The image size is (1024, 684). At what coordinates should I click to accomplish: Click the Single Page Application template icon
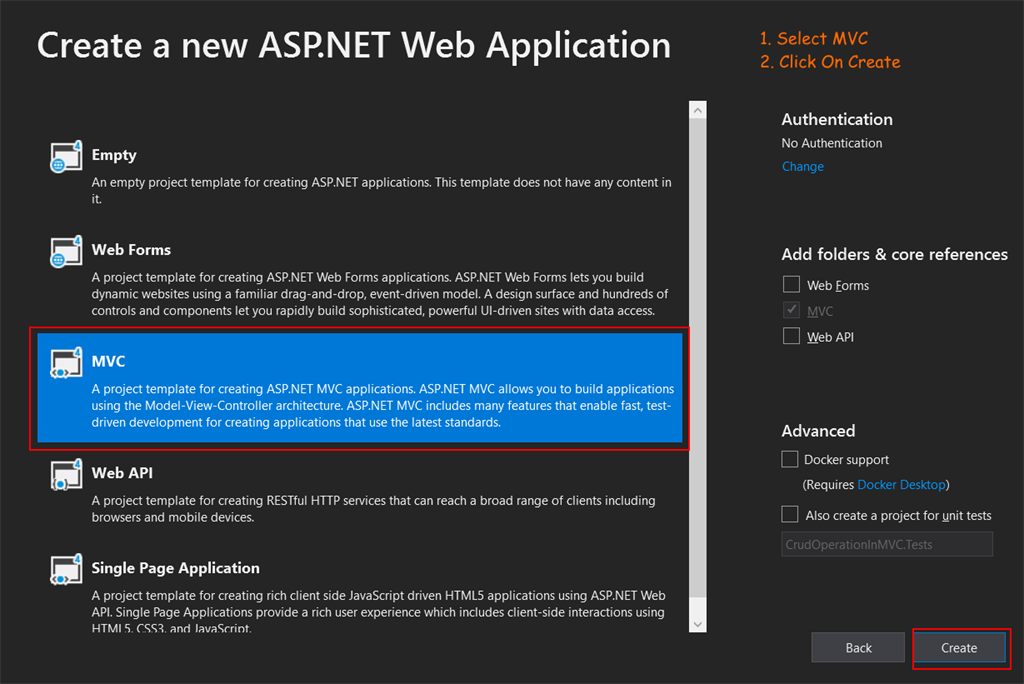pos(66,570)
